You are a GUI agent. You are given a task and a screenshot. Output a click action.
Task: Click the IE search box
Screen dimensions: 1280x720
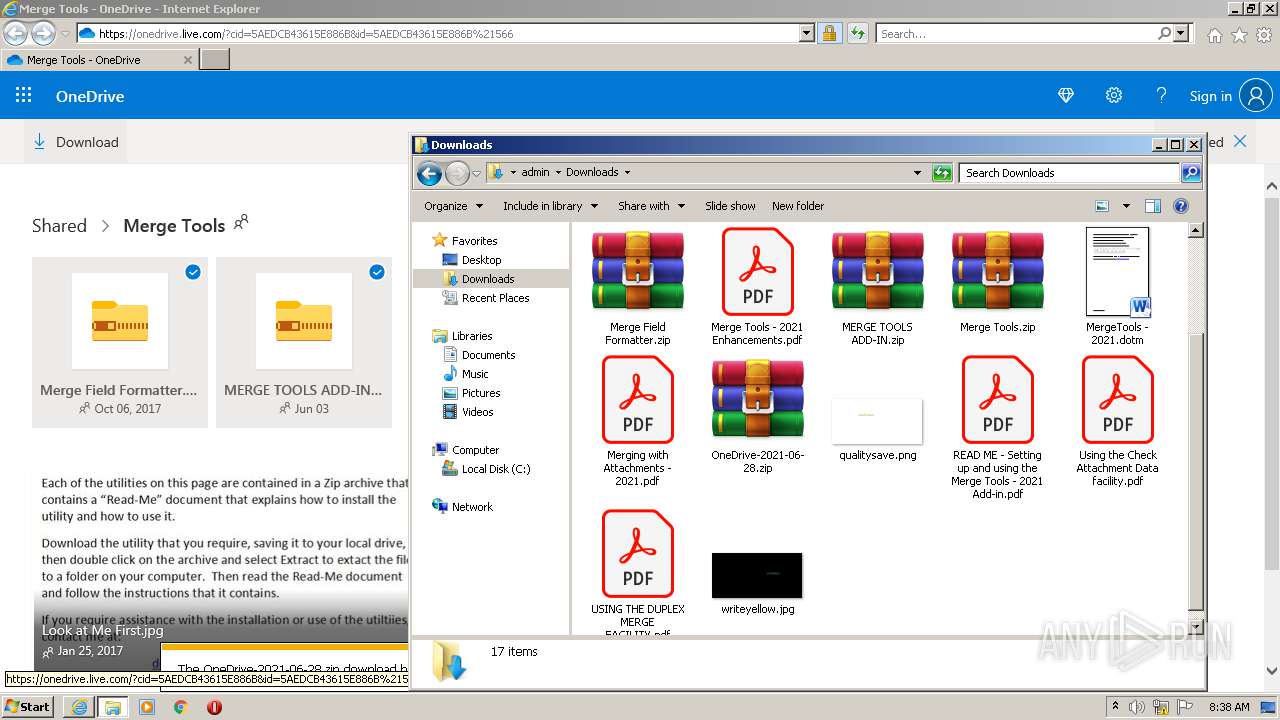(x=1015, y=33)
